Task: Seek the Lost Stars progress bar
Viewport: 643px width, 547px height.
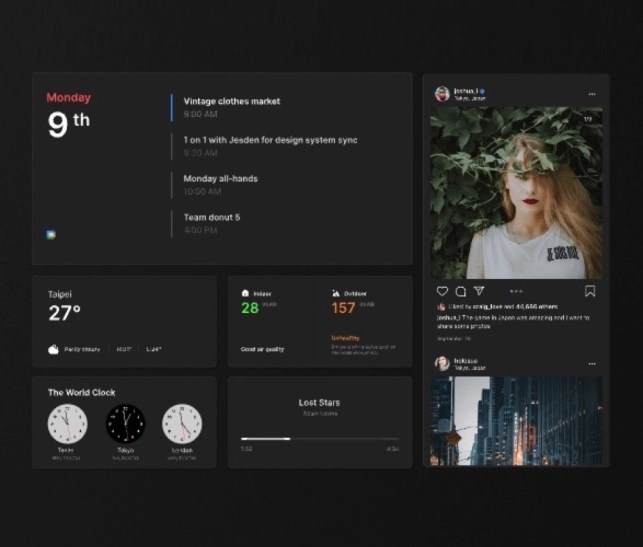Action: (x=320, y=439)
